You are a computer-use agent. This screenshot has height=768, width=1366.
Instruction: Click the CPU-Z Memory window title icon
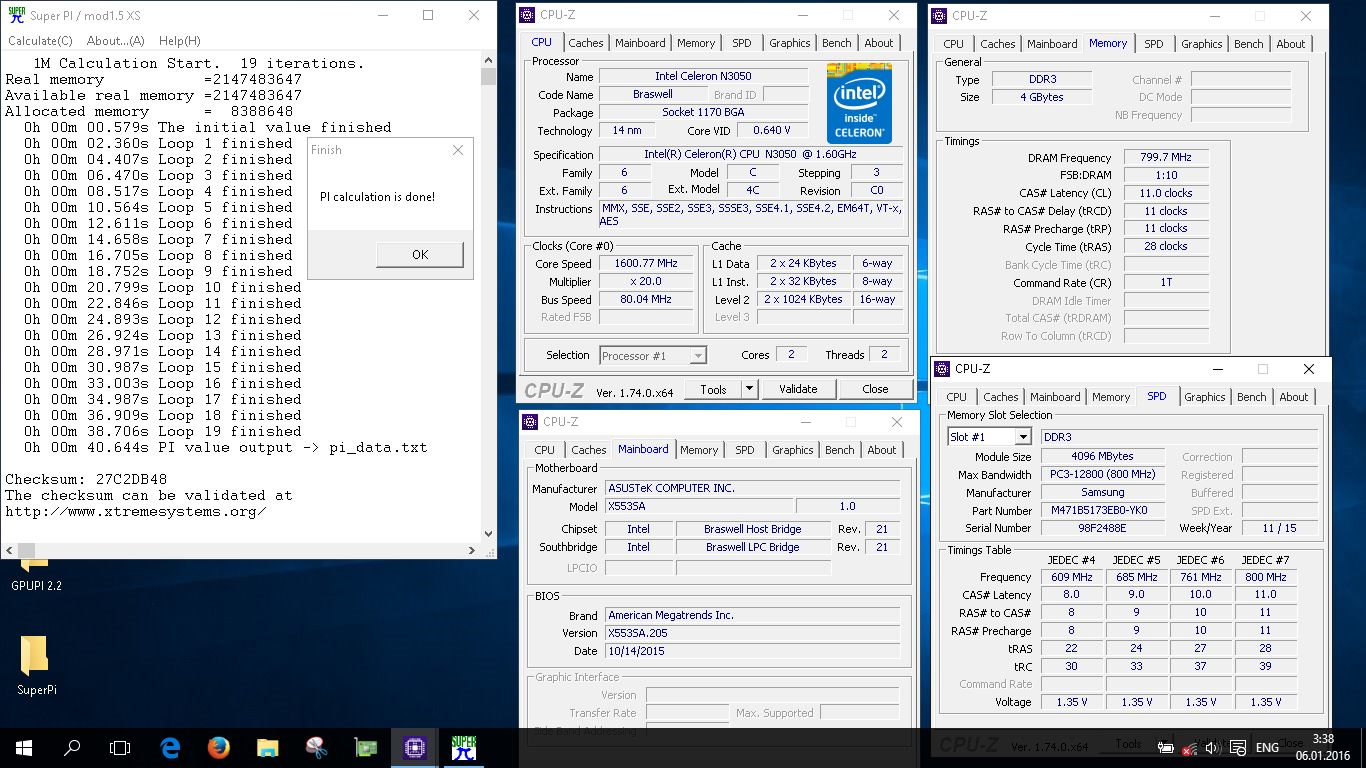click(x=940, y=16)
